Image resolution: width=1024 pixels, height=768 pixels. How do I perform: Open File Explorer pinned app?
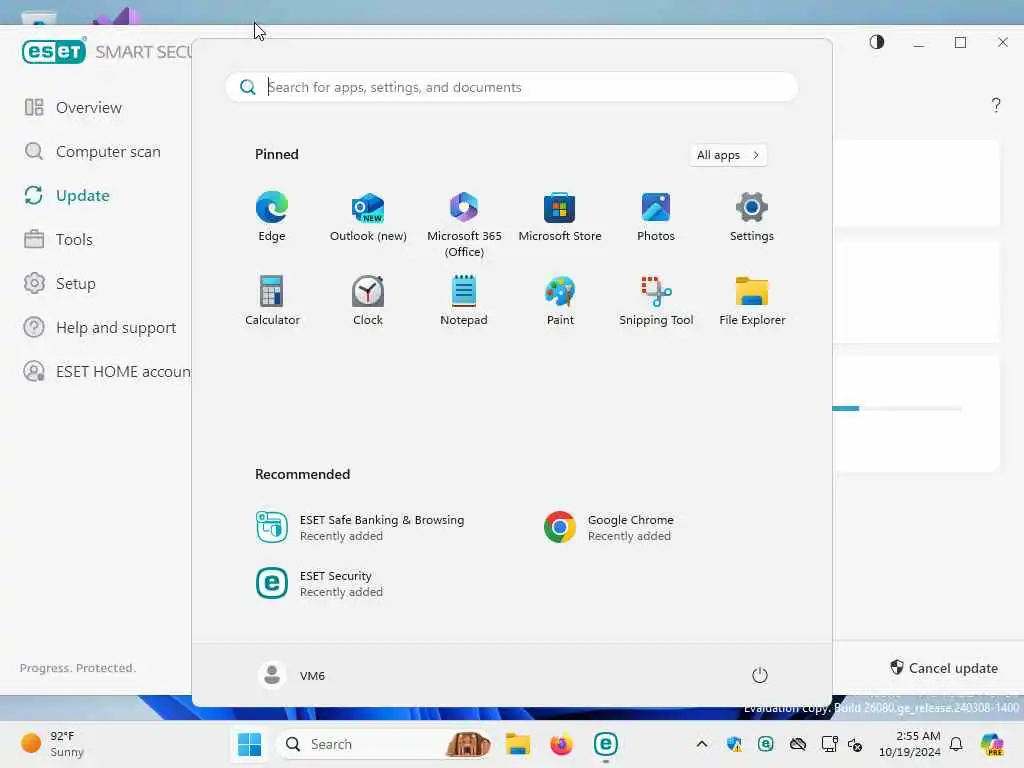(752, 301)
